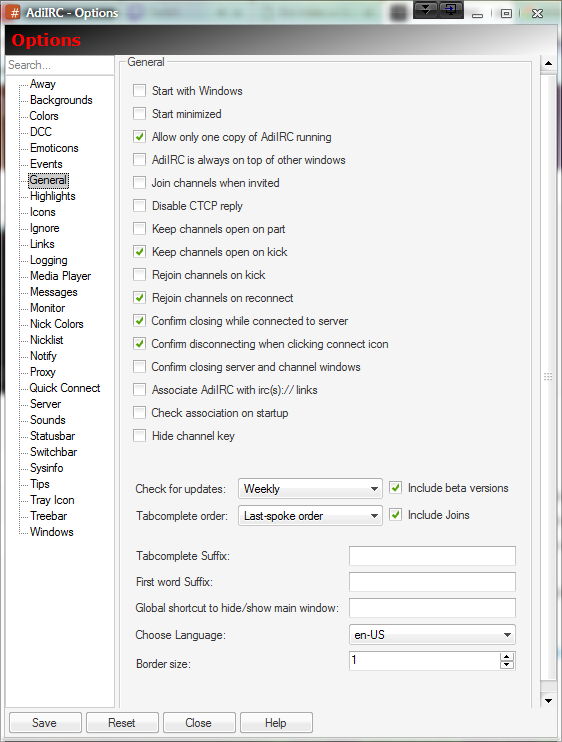Select Colors category
This screenshot has height=742, width=562.
44,116
